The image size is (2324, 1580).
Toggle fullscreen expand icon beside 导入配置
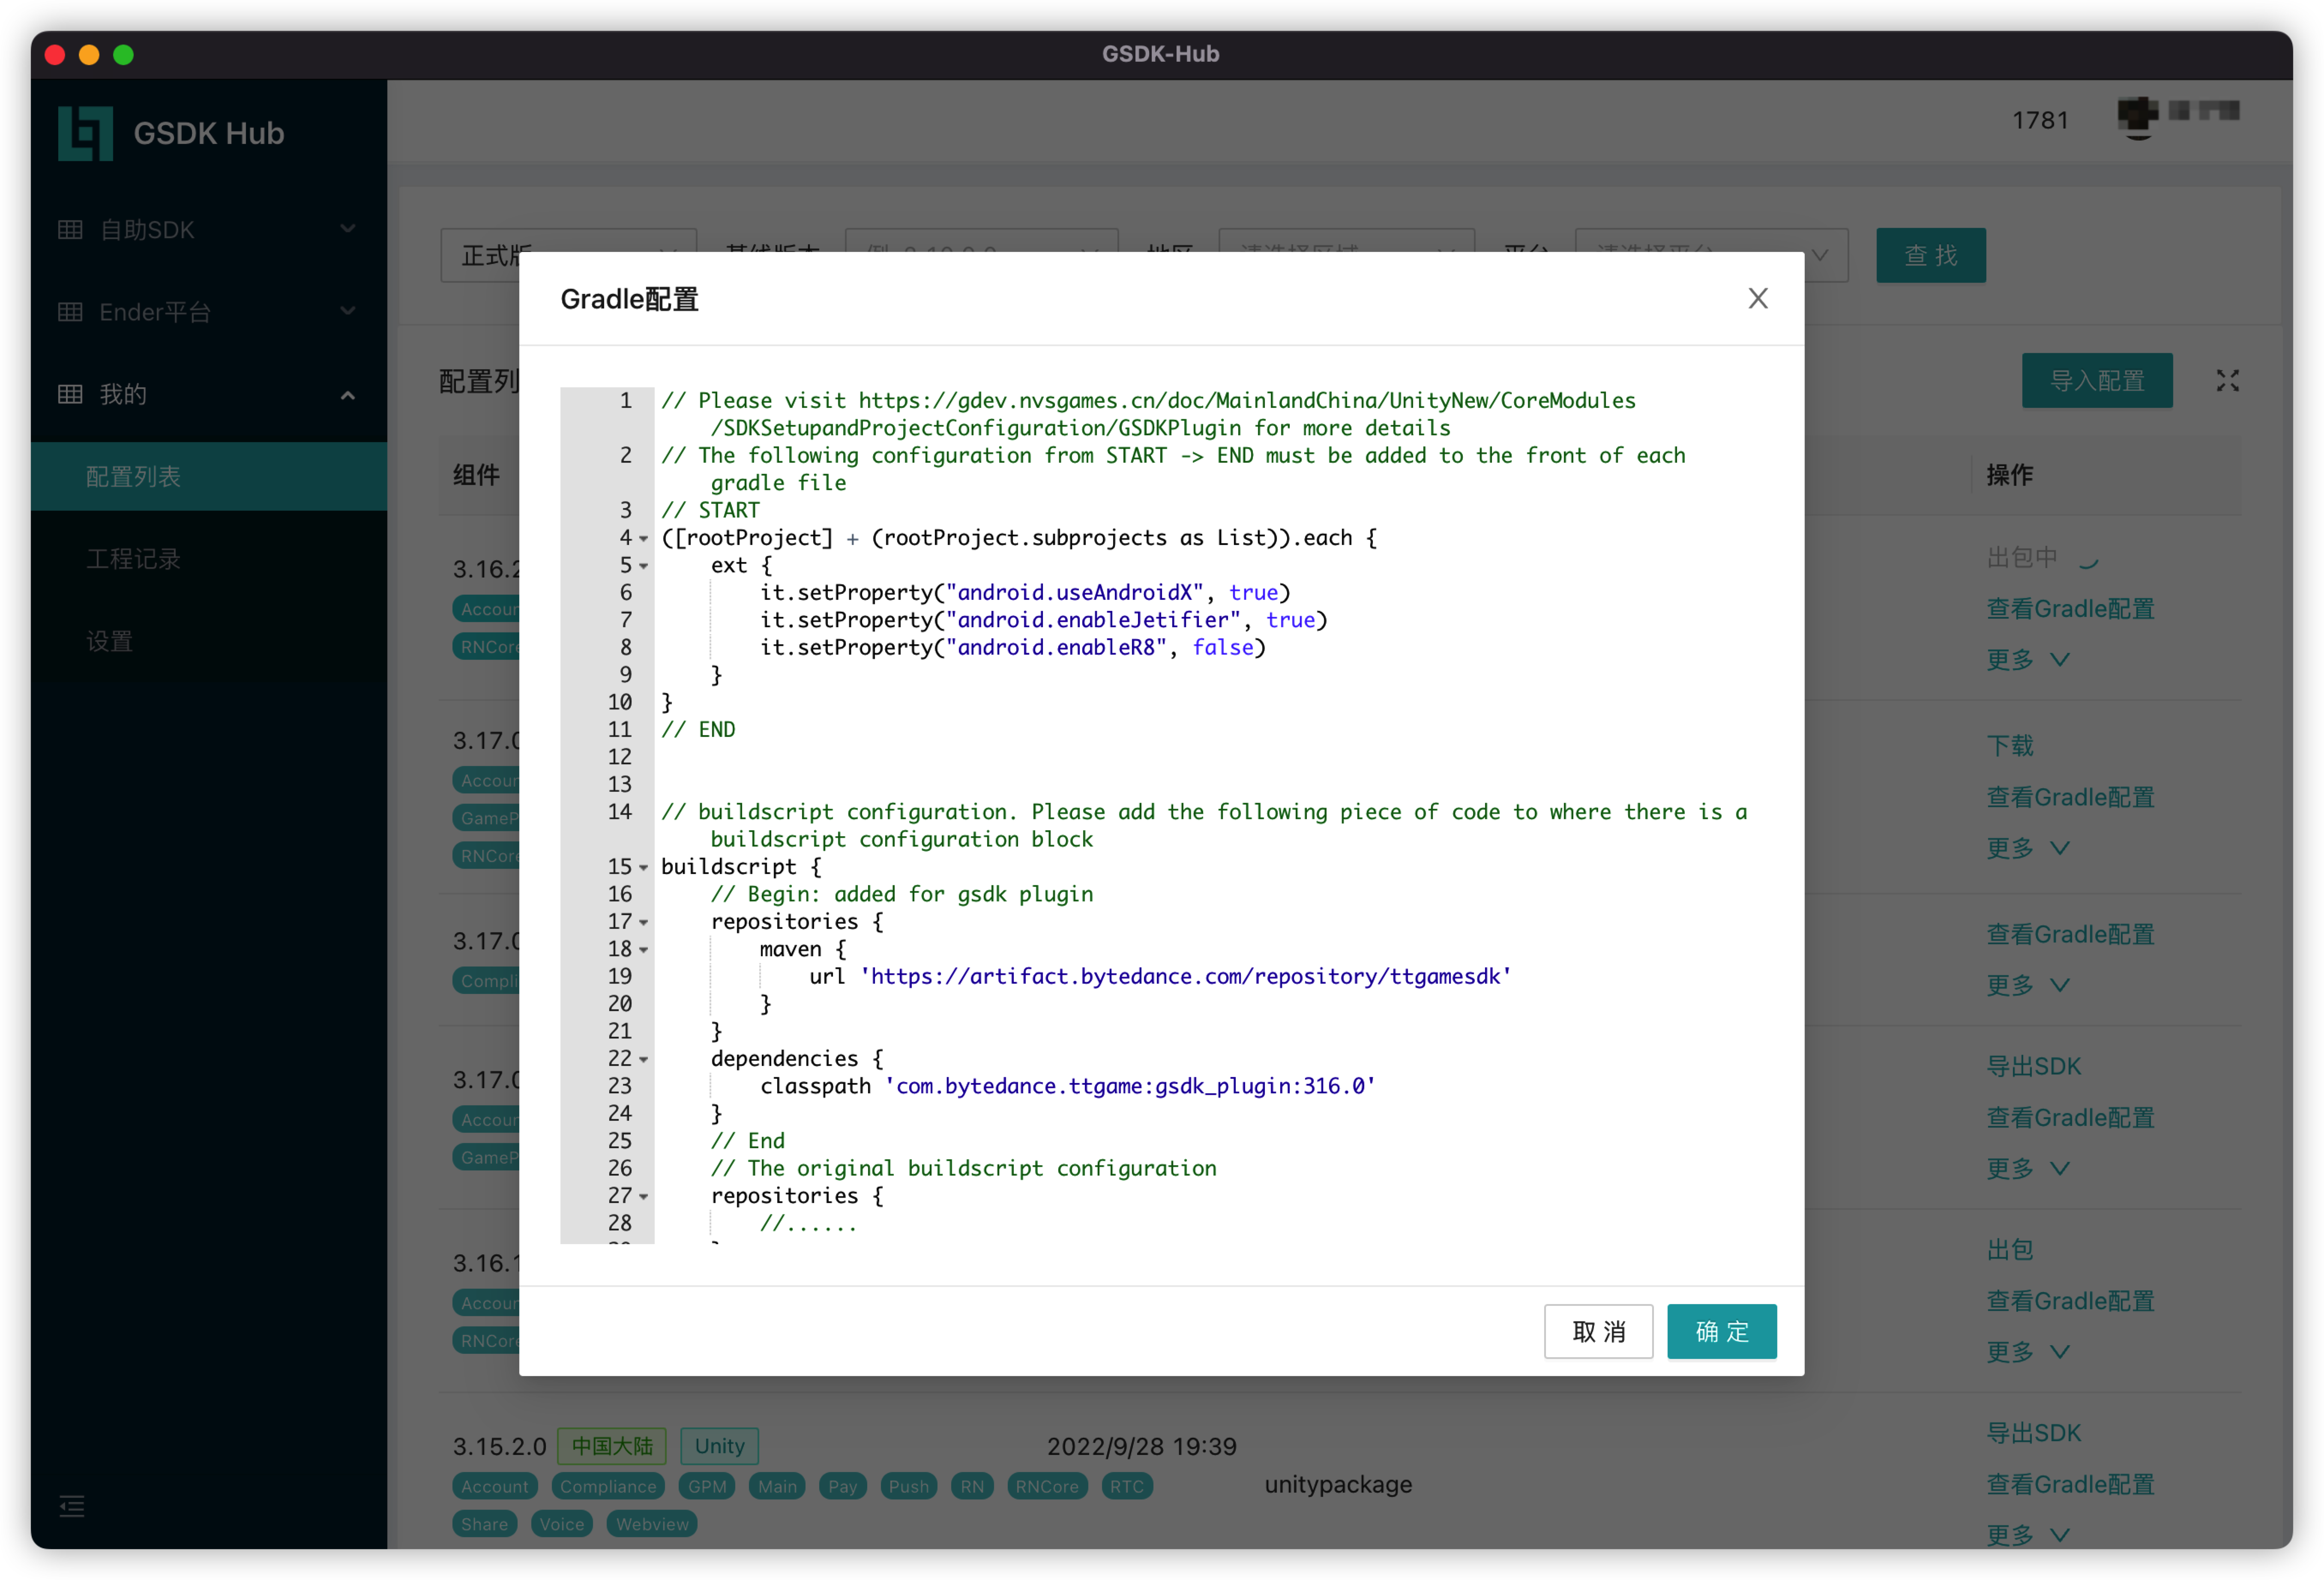click(x=2227, y=380)
